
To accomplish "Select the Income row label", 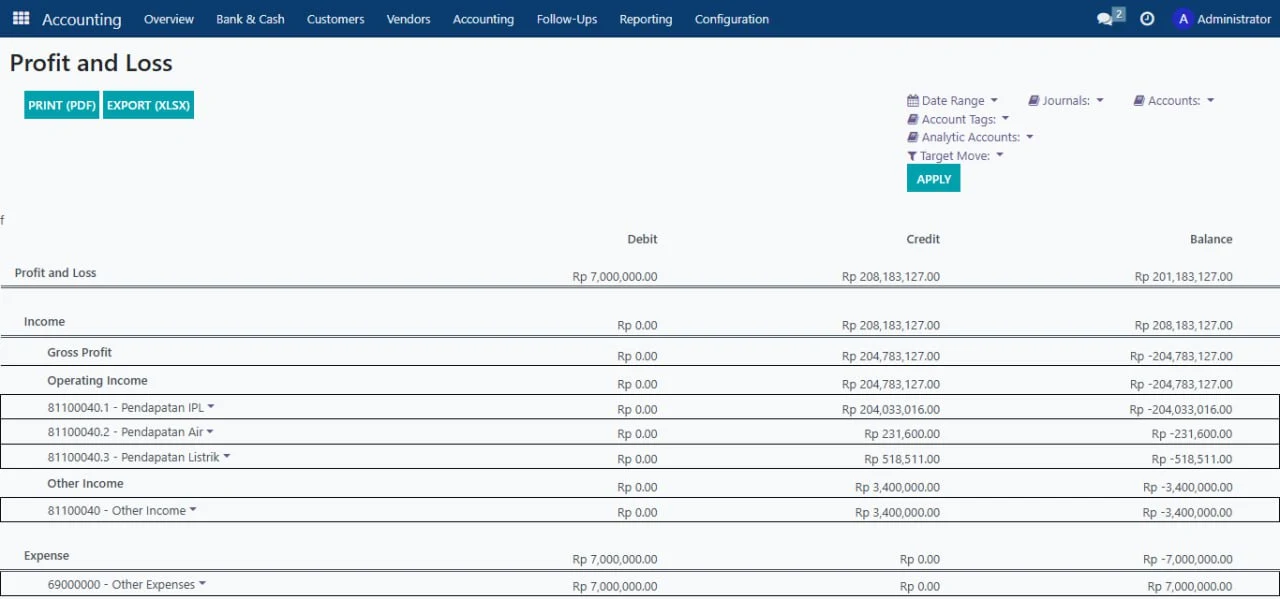I will click(x=44, y=322).
